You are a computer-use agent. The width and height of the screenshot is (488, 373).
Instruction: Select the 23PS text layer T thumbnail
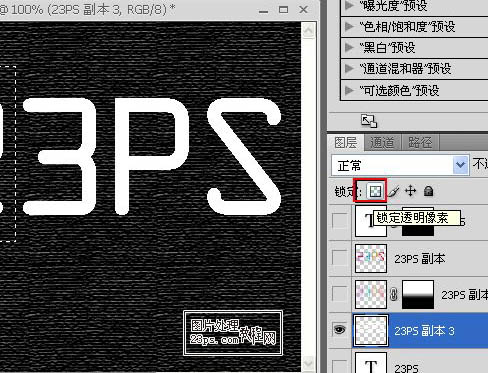371,363
